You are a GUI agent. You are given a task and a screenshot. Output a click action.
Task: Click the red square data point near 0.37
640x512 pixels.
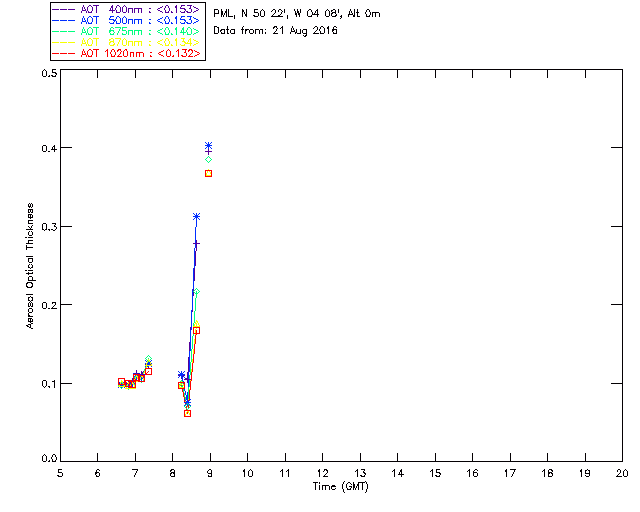tap(209, 174)
